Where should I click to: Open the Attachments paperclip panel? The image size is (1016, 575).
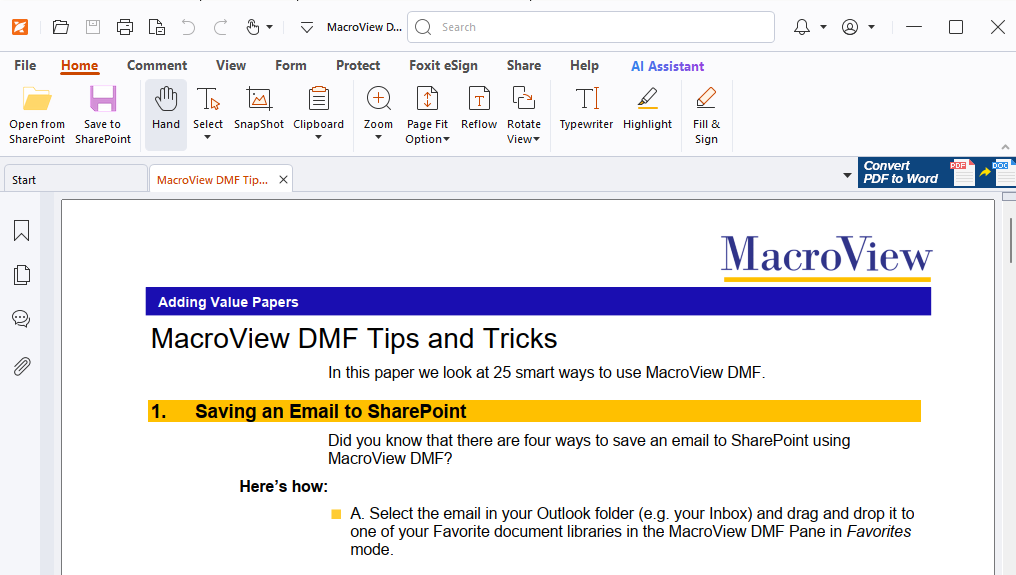[x=21, y=366]
